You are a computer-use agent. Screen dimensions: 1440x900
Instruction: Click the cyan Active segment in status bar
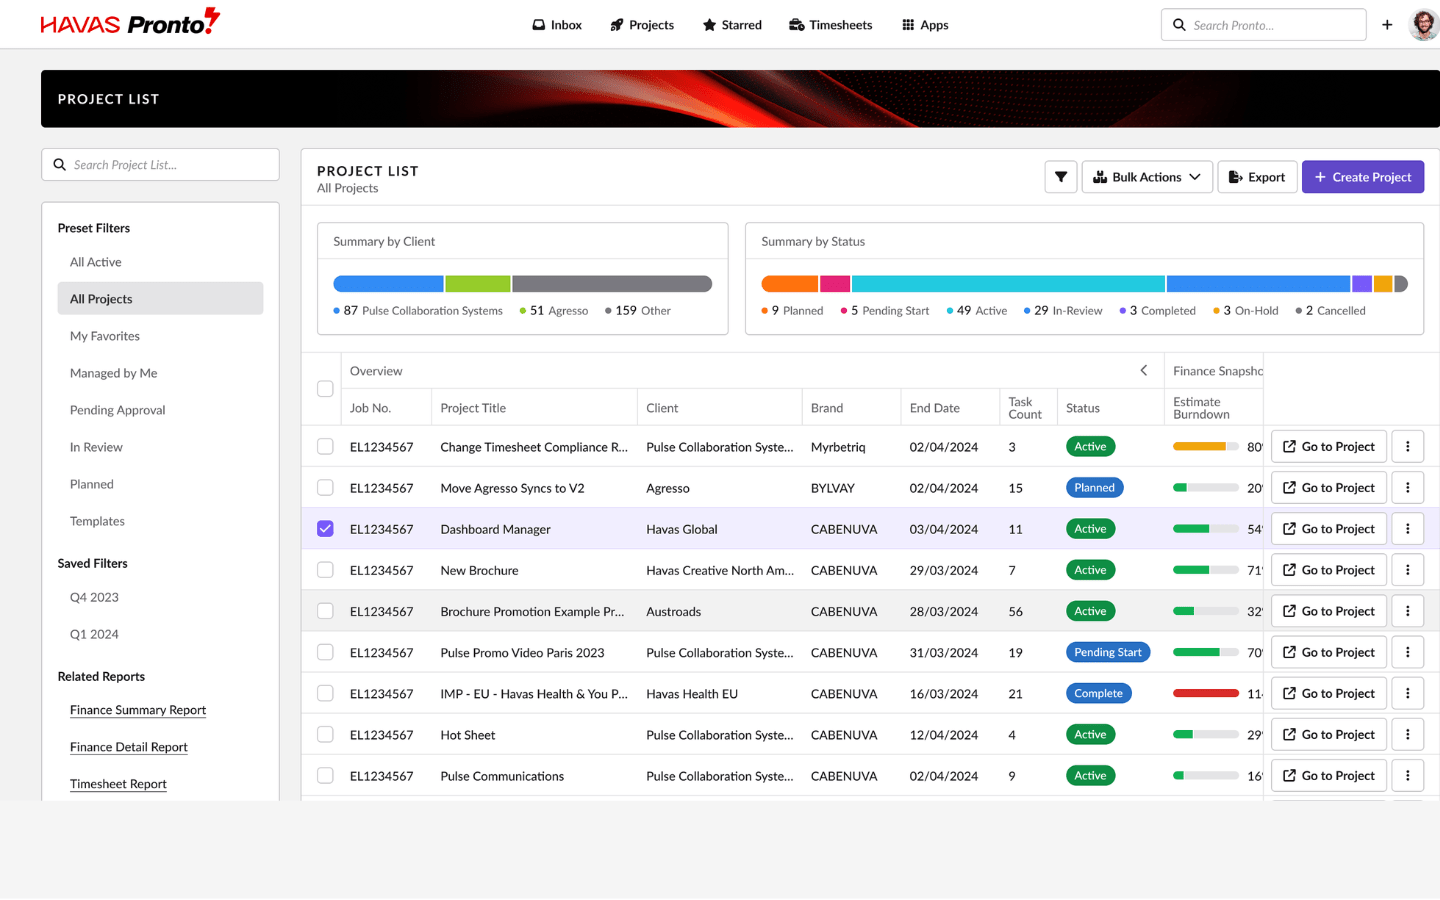coord(1008,284)
